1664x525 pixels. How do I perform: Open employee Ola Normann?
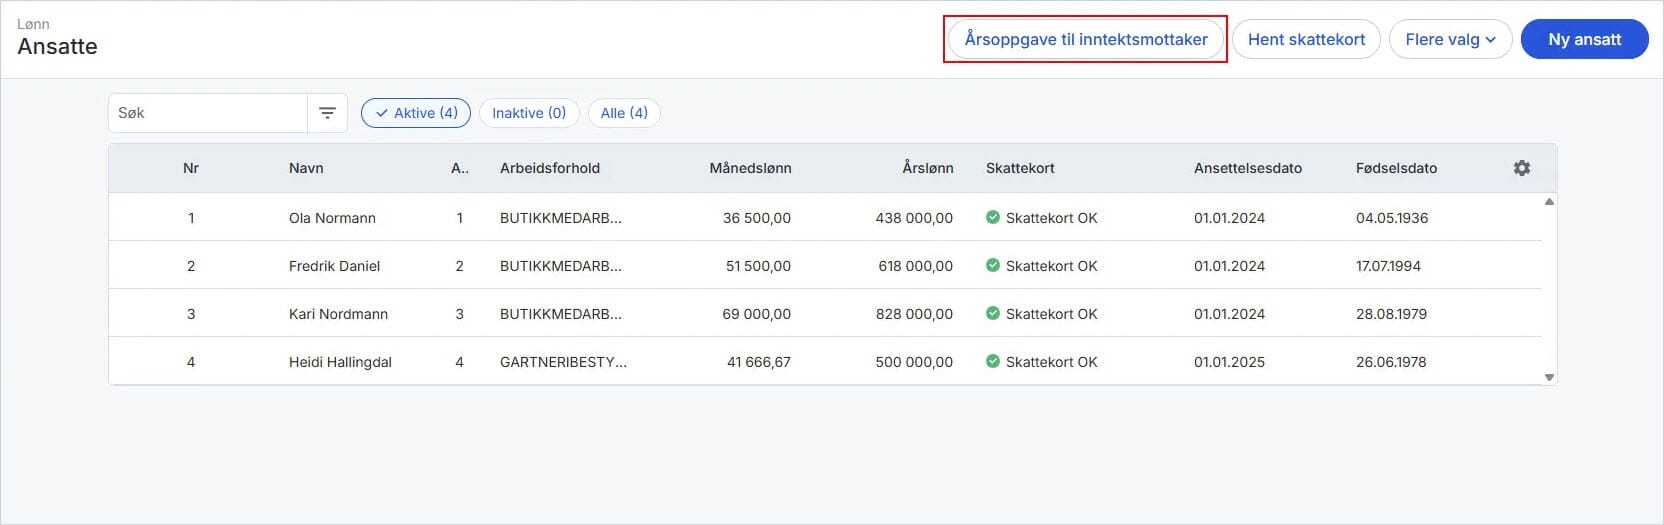[332, 218]
